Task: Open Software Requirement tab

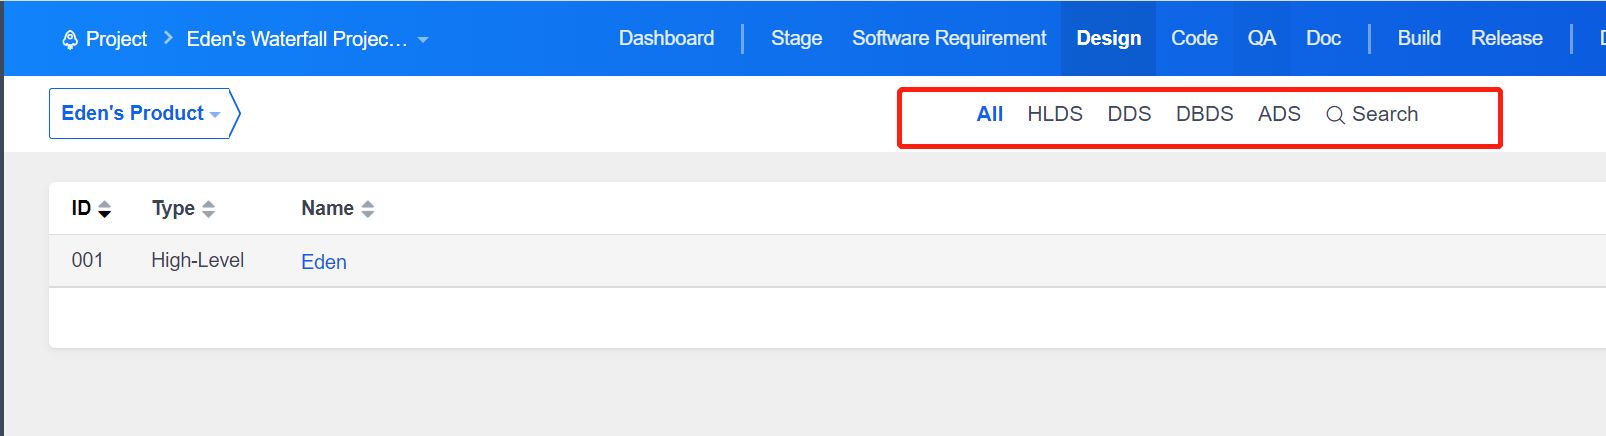Action: [949, 38]
